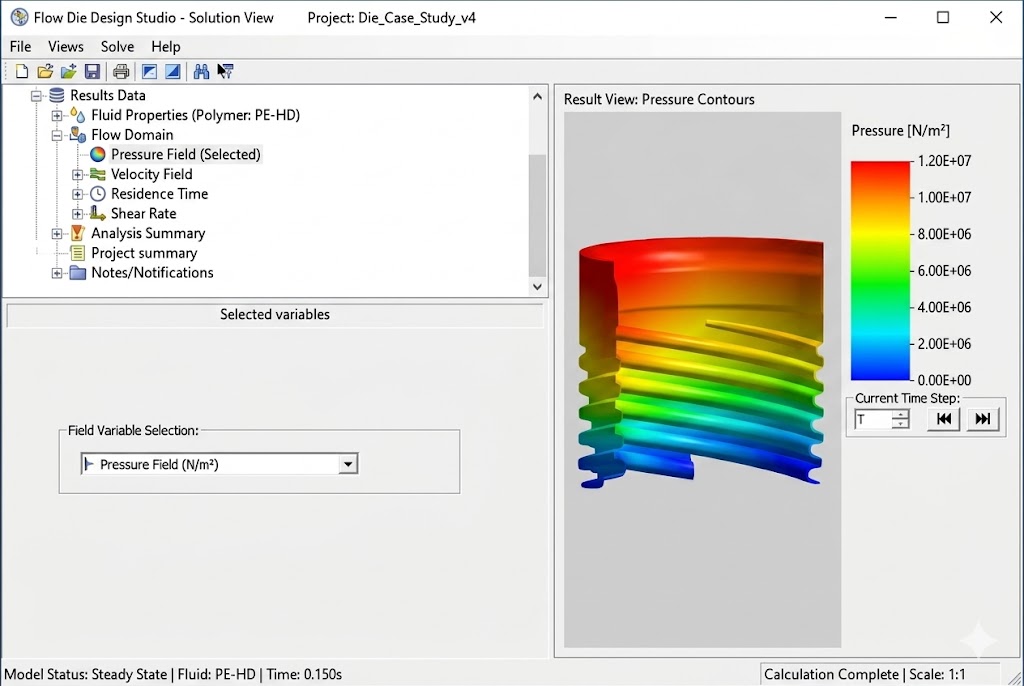
Task: Click the pressure color legend bar
Action: [880, 270]
